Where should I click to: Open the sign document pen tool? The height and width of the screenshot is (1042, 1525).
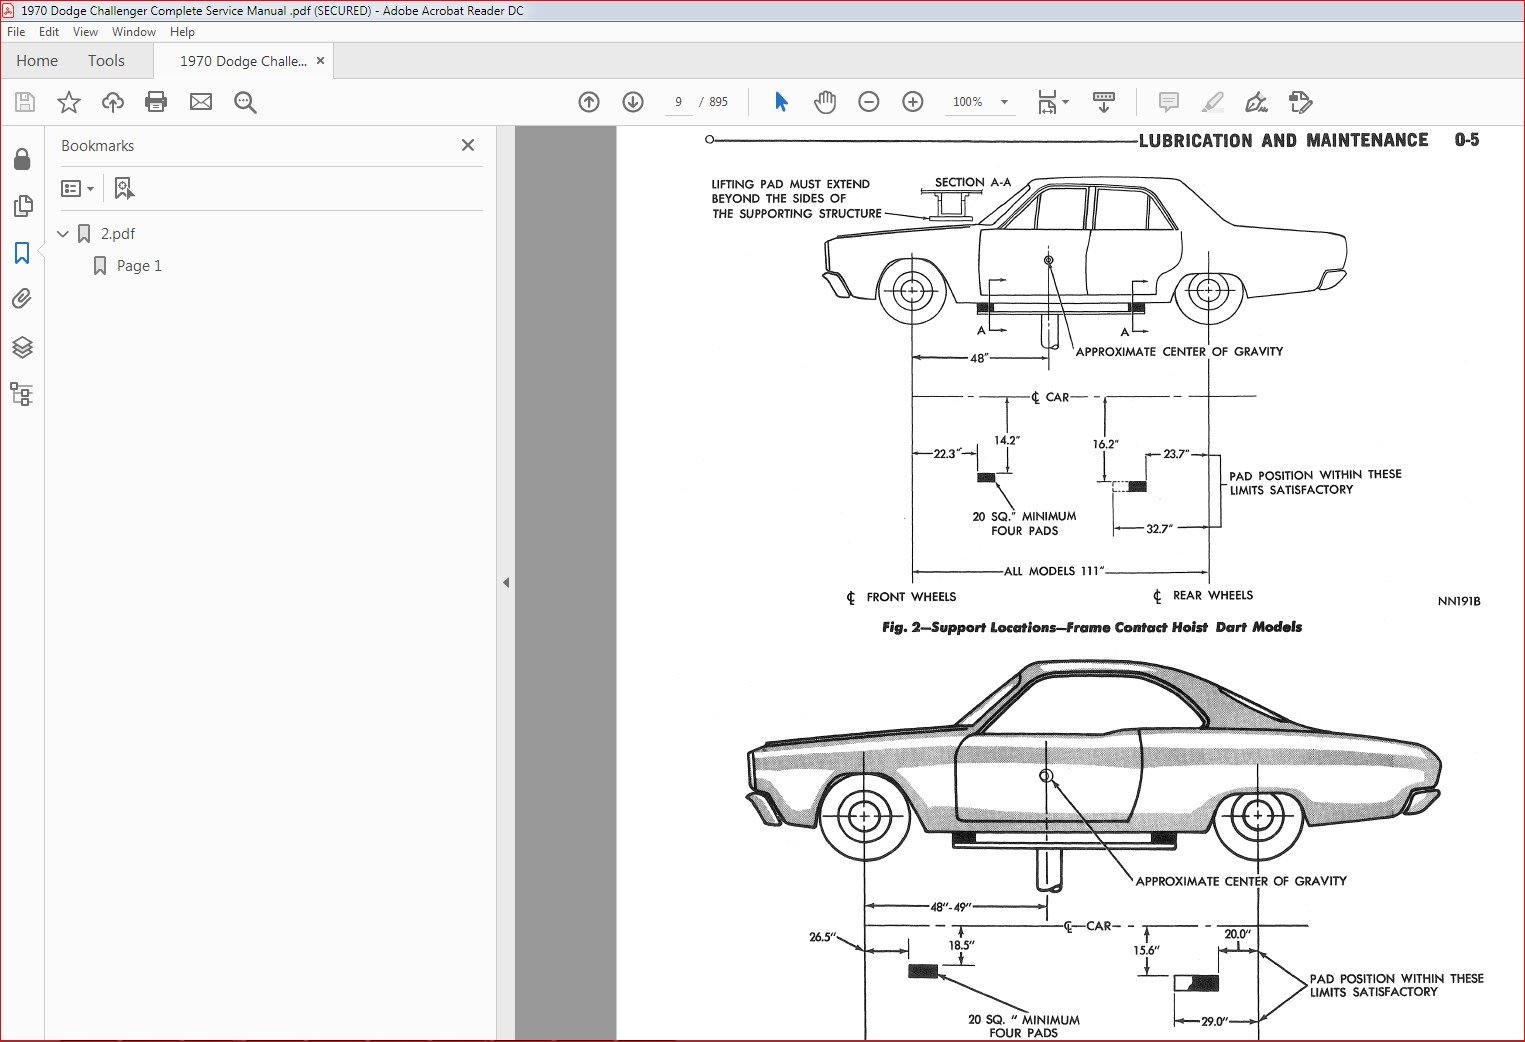coord(1256,102)
